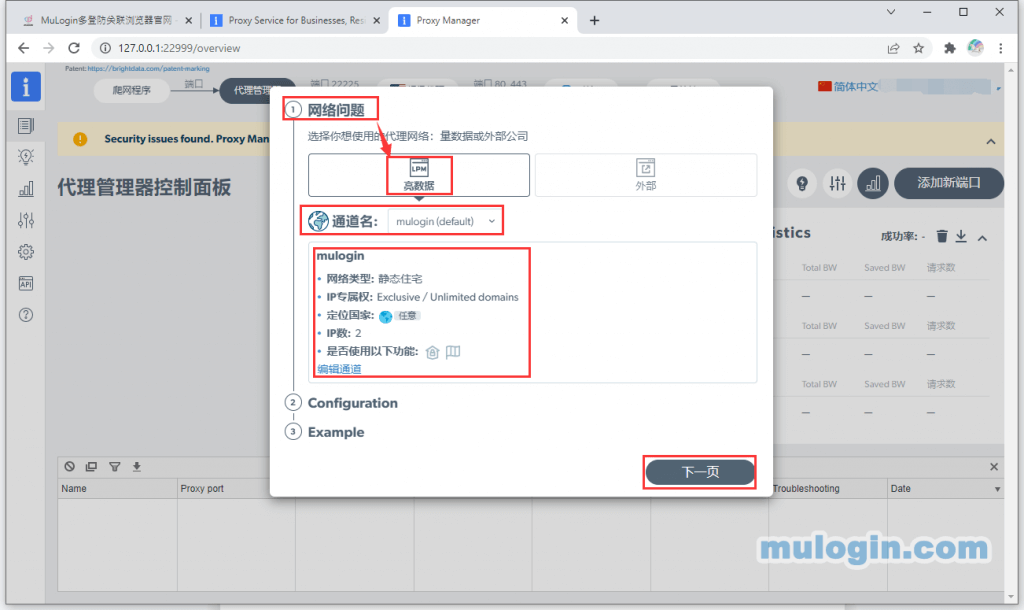Click the 编辑通道 edit zone link
1024x610 pixels.
tap(339, 369)
